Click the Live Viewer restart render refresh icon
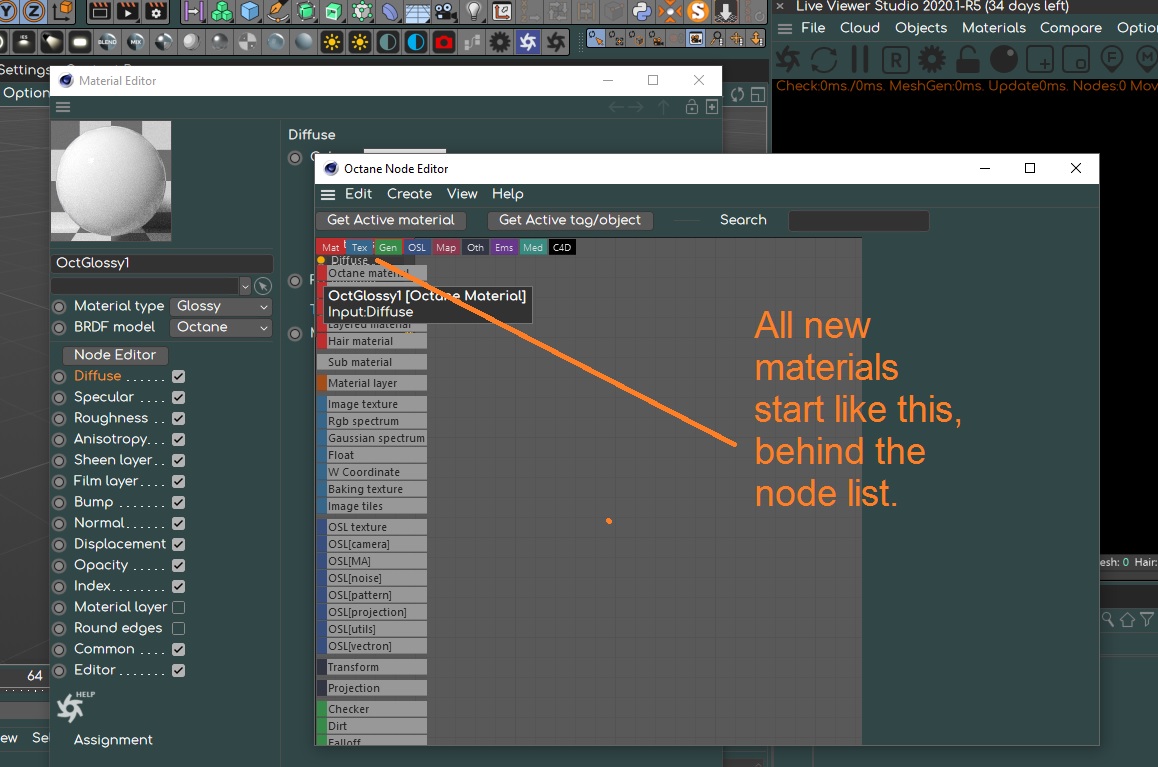 pos(824,59)
